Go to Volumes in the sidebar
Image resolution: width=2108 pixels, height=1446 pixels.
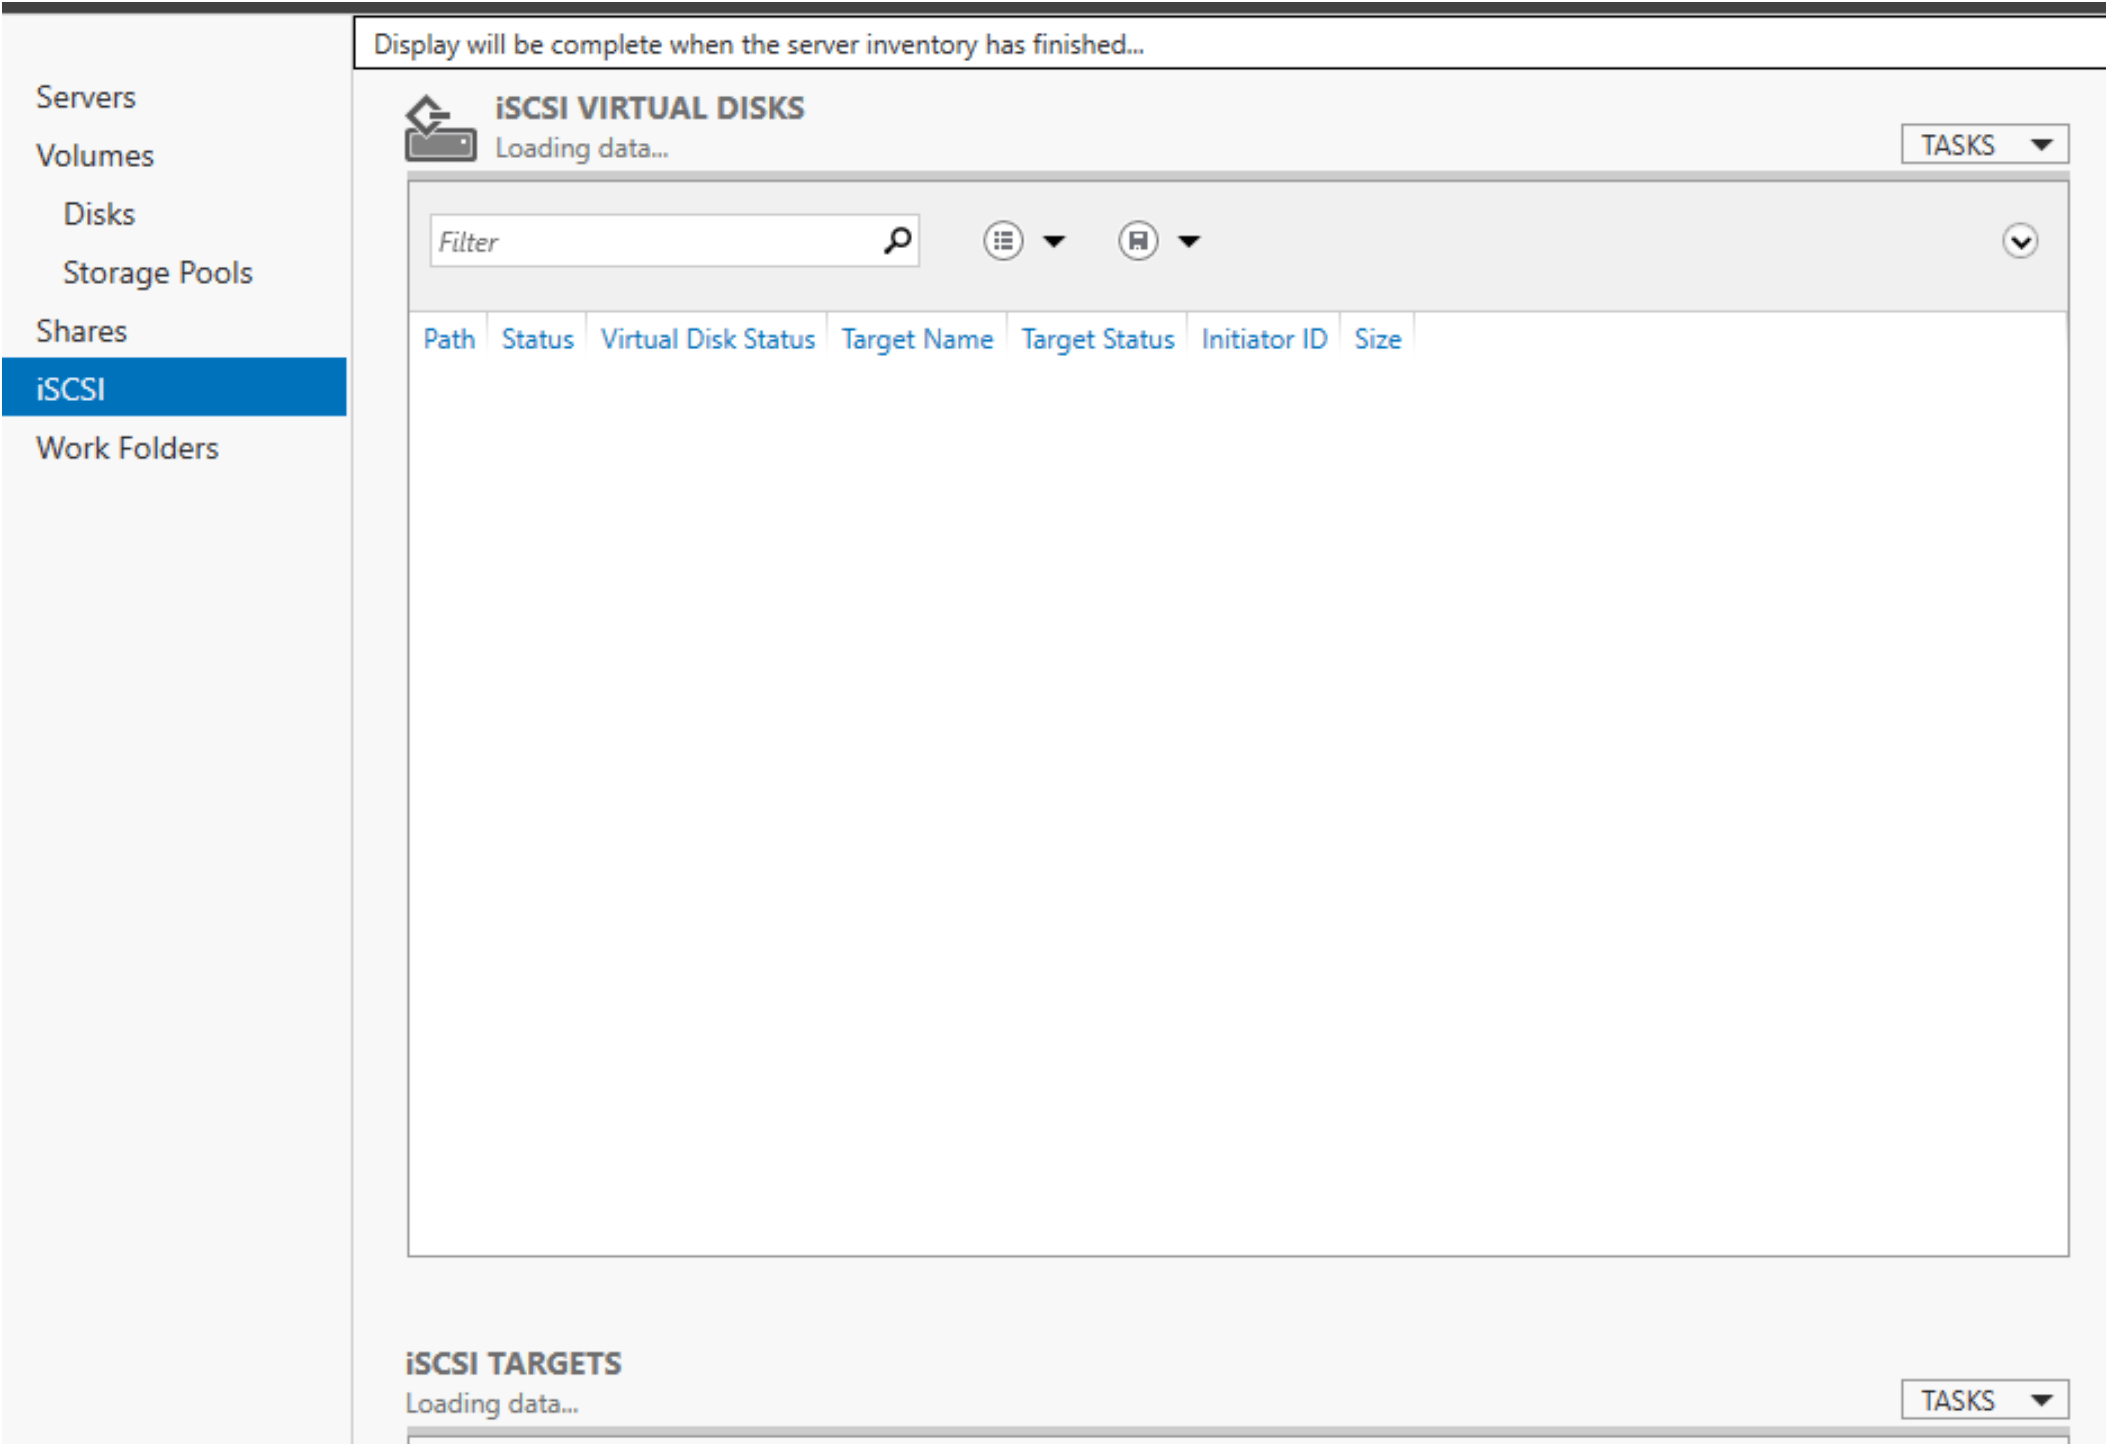coord(95,156)
